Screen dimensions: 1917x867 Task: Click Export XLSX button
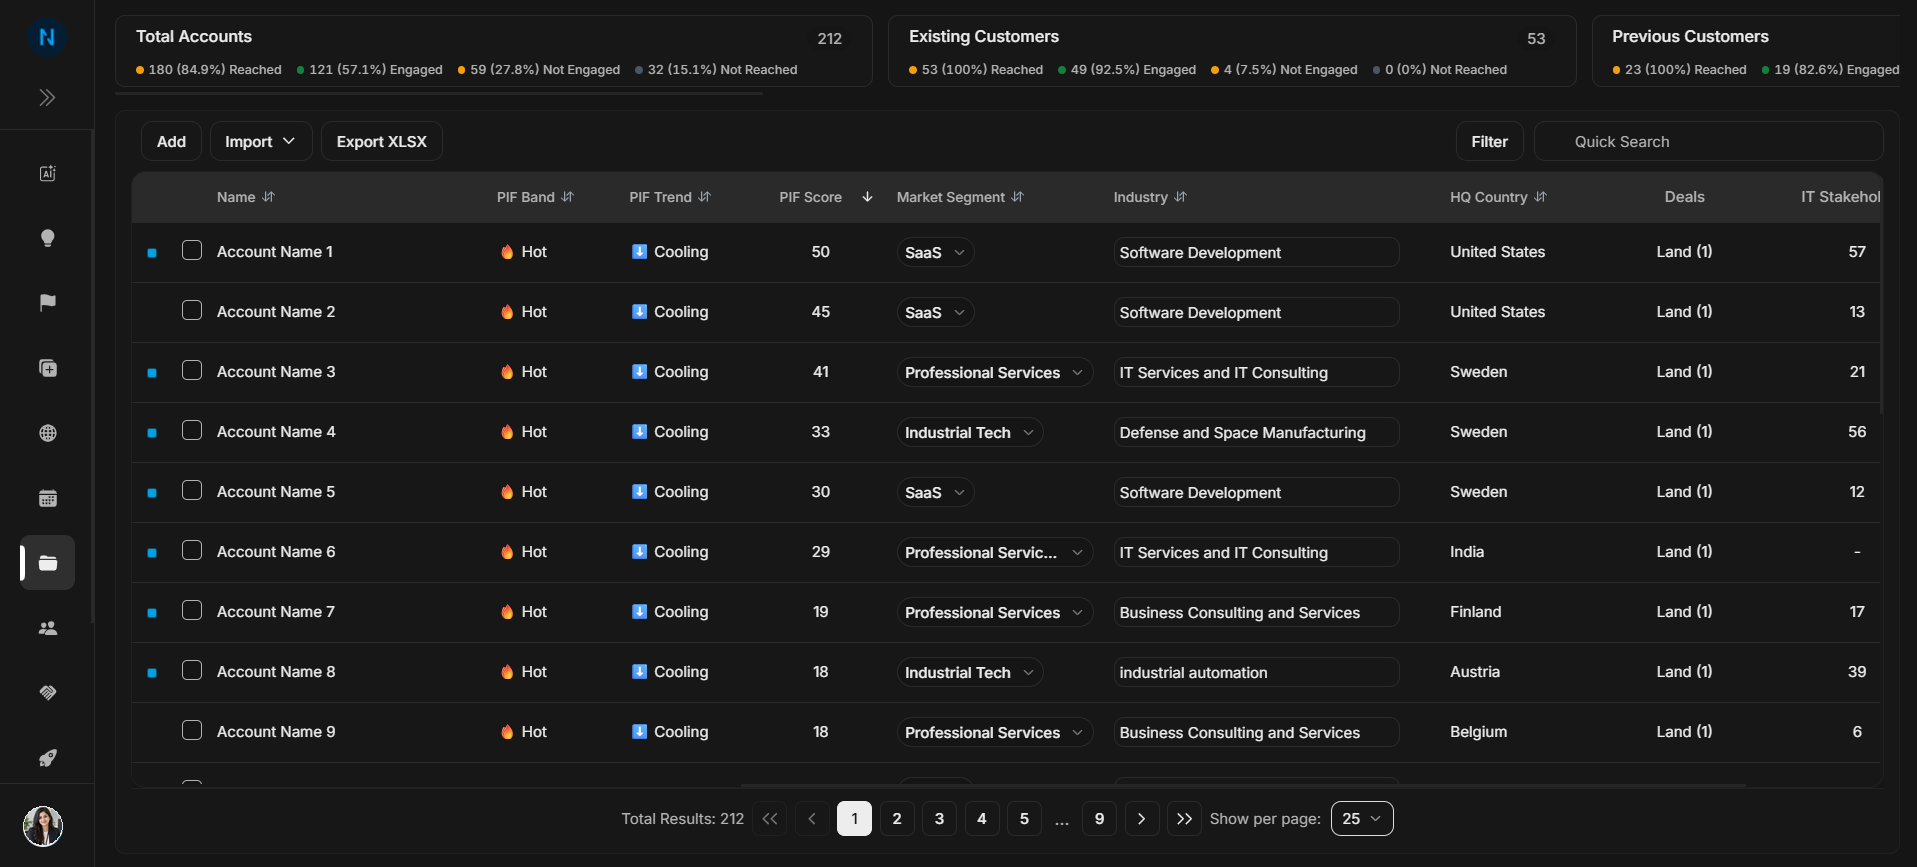click(381, 141)
